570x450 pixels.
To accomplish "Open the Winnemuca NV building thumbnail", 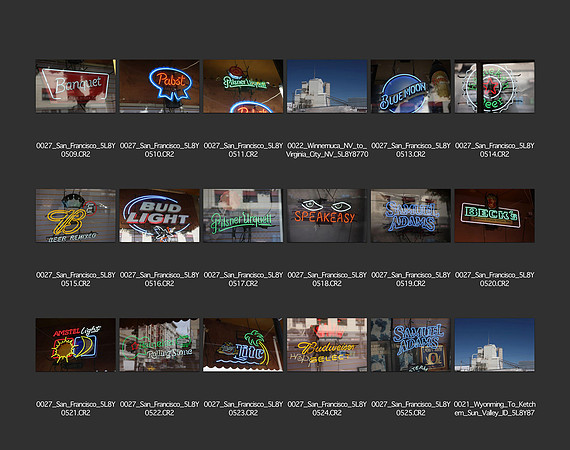I will point(327,87).
